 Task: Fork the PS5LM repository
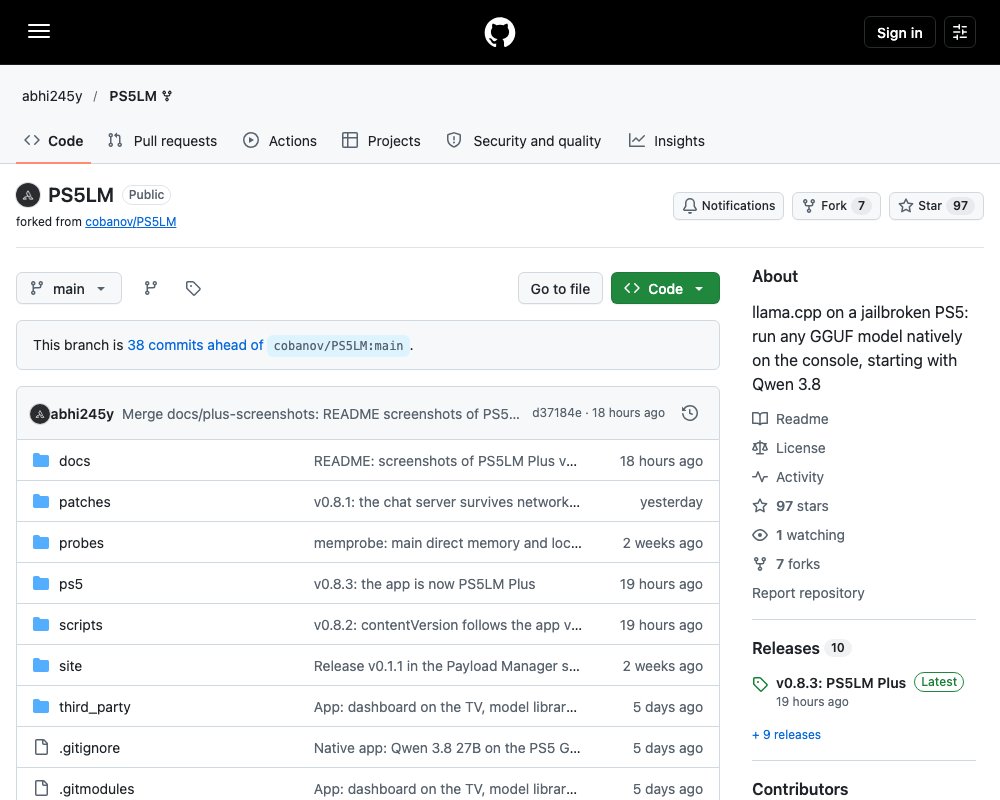tap(836, 206)
